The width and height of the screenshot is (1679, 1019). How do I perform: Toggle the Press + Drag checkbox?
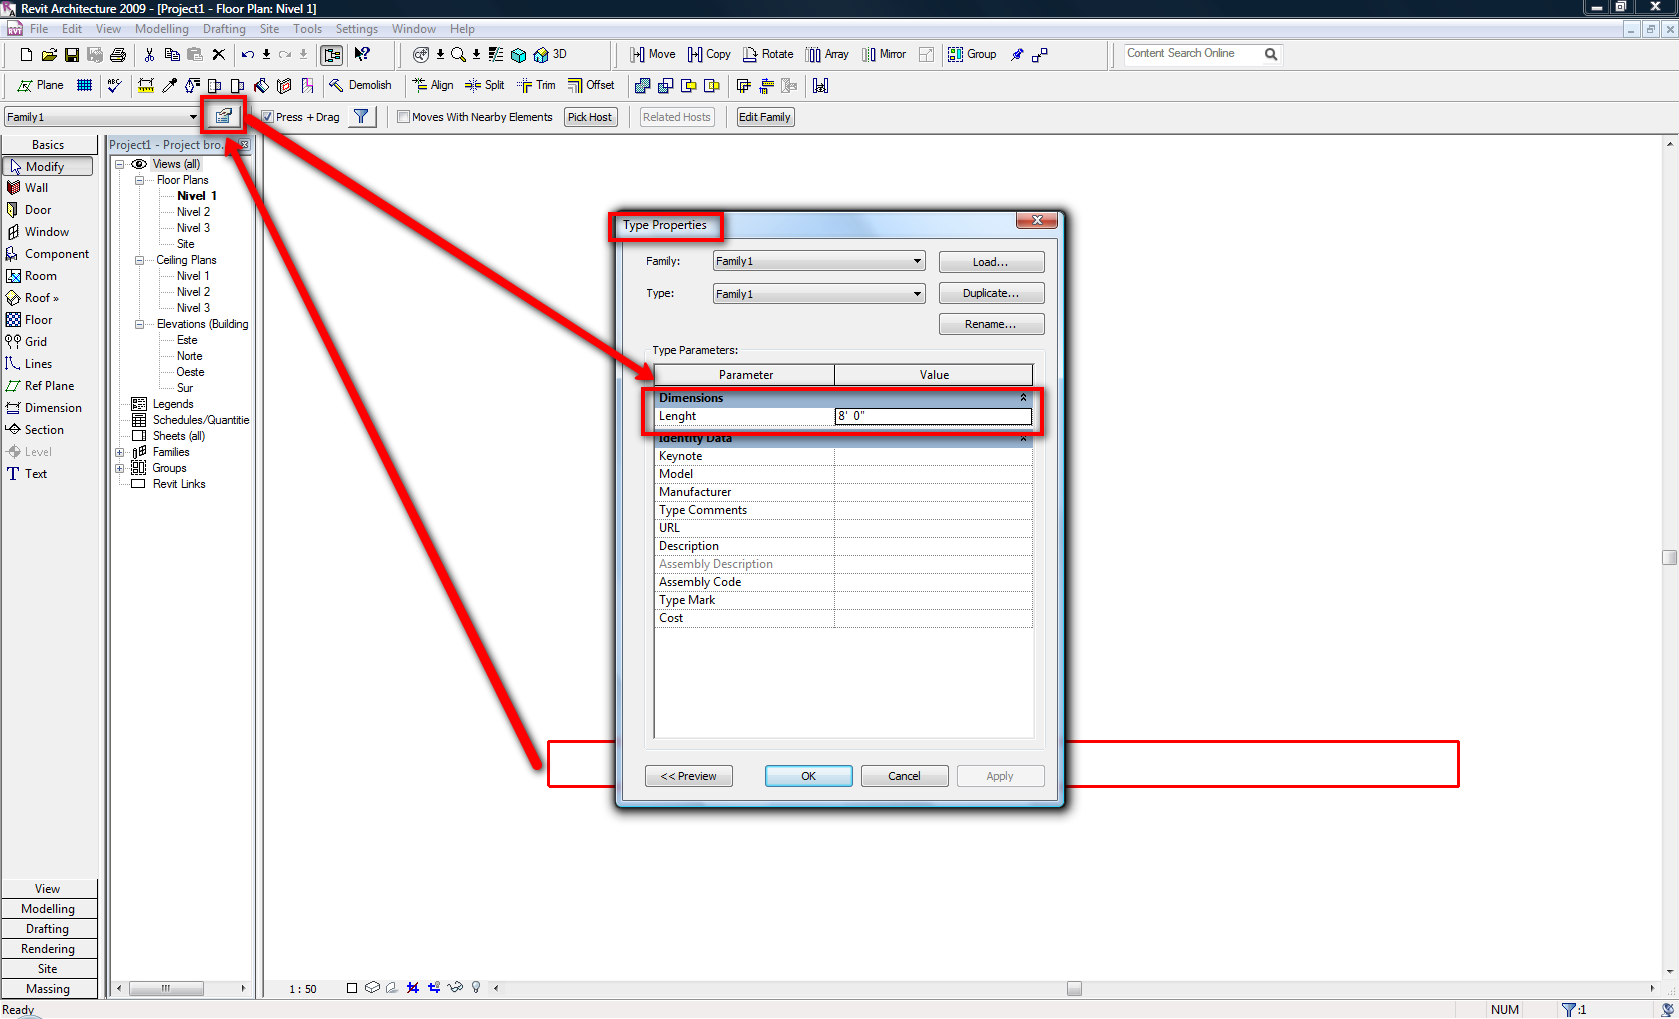tap(267, 117)
